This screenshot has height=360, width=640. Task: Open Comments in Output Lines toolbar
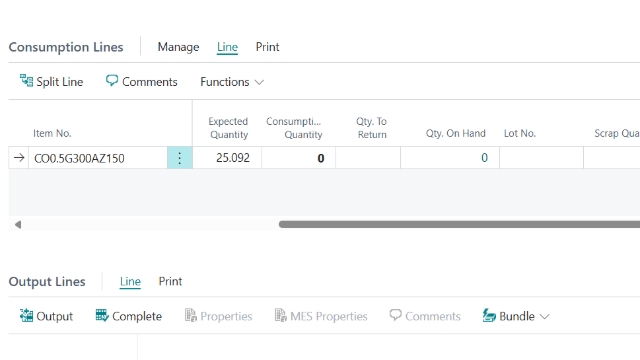tap(425, 316)
